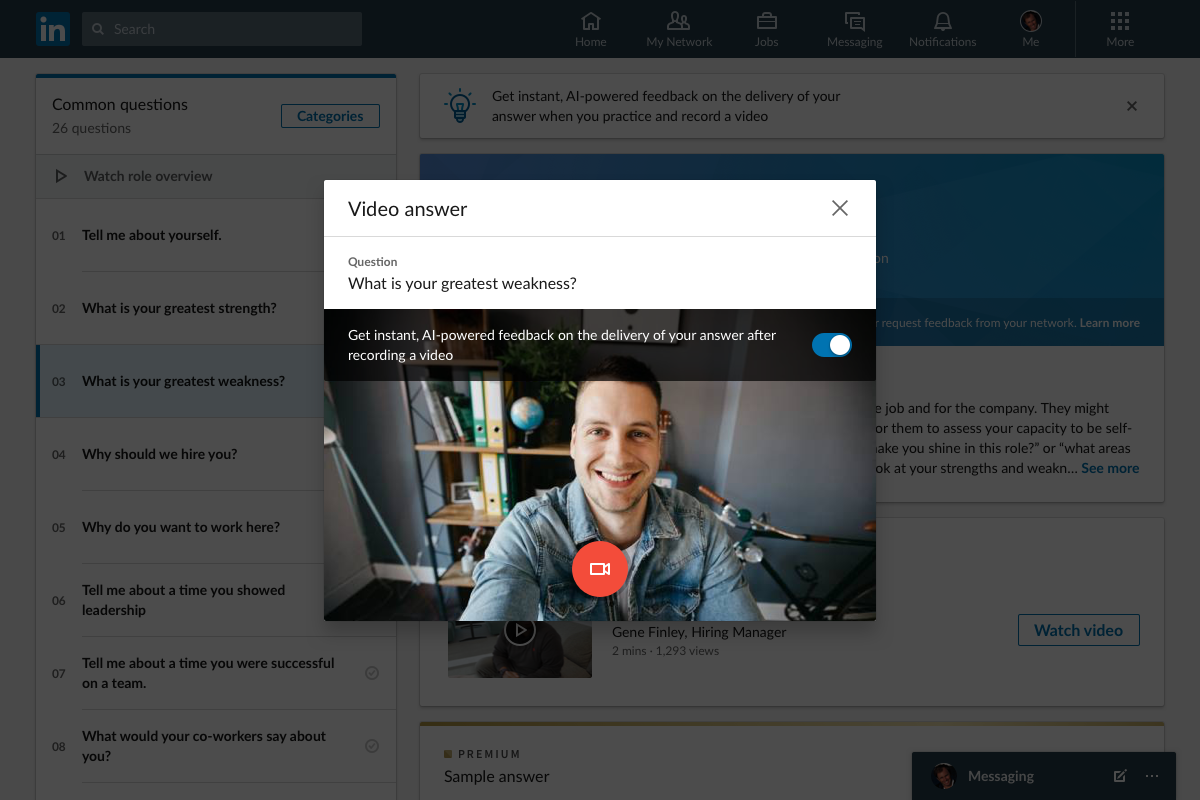Start recording with the red camera button
This screenshot has width=1200, height=800.
tap(600, 568)
